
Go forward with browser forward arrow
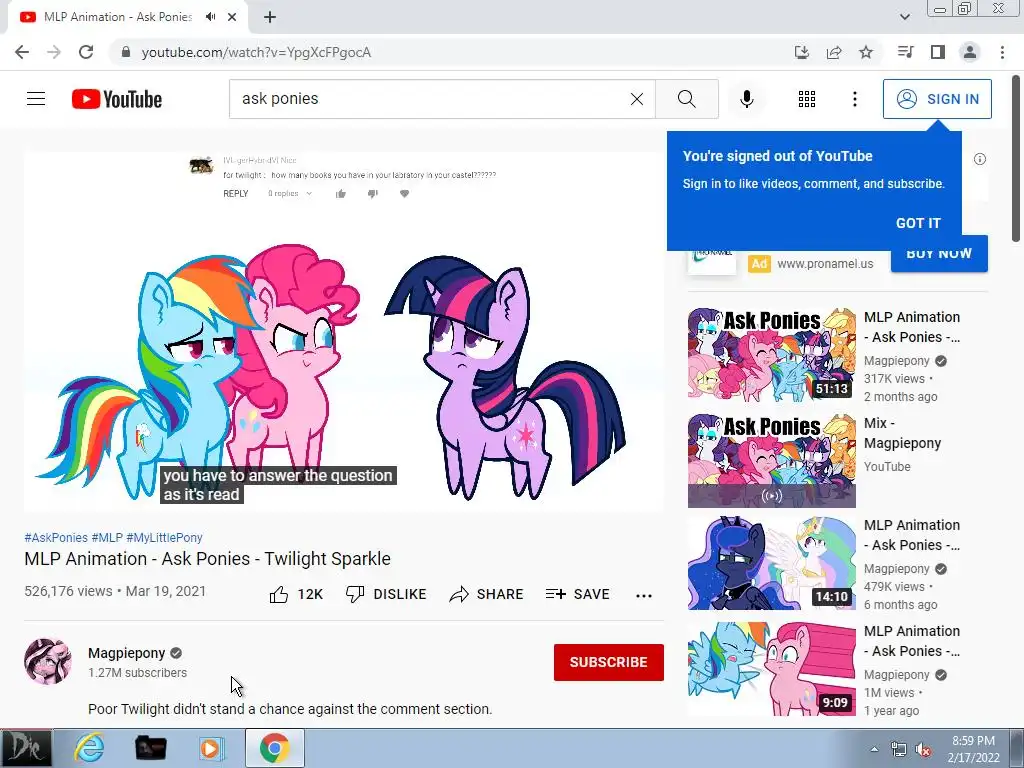(x=54, y=52)
